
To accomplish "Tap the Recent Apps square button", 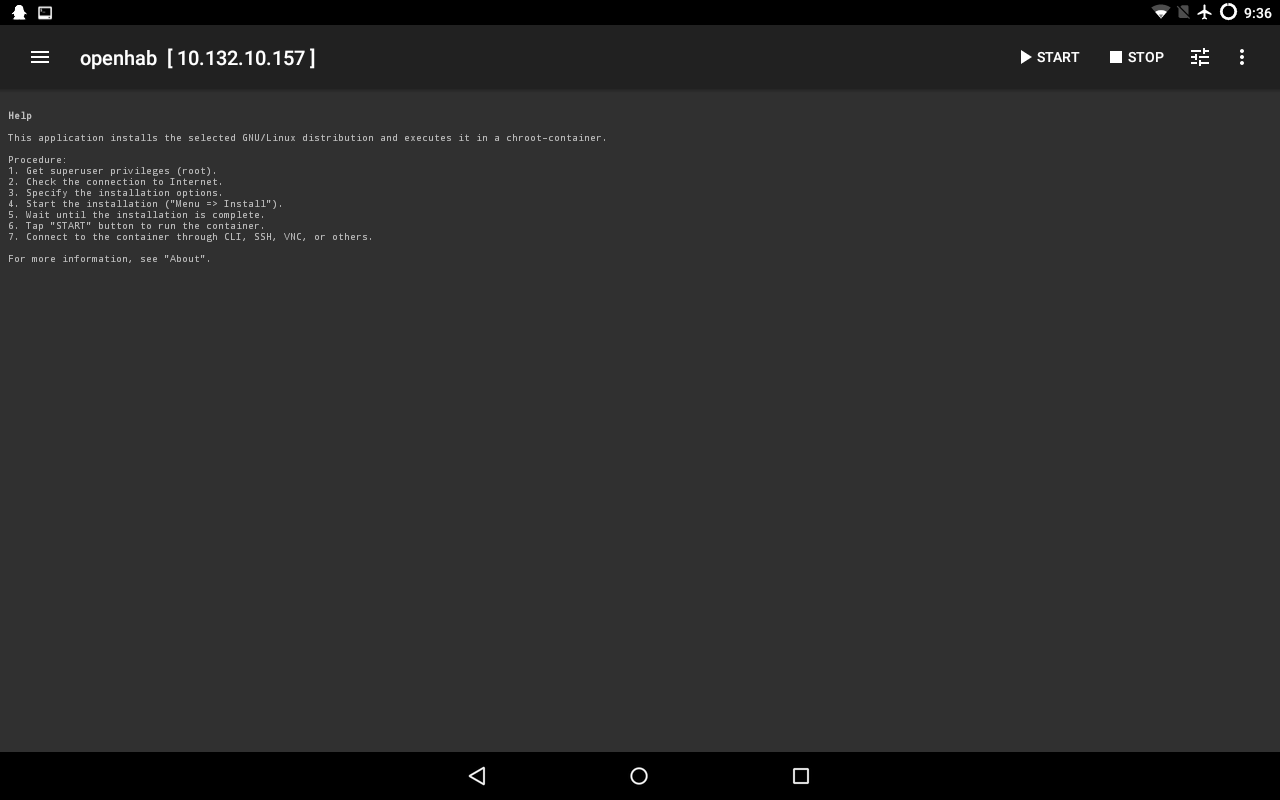I will 800,775.
